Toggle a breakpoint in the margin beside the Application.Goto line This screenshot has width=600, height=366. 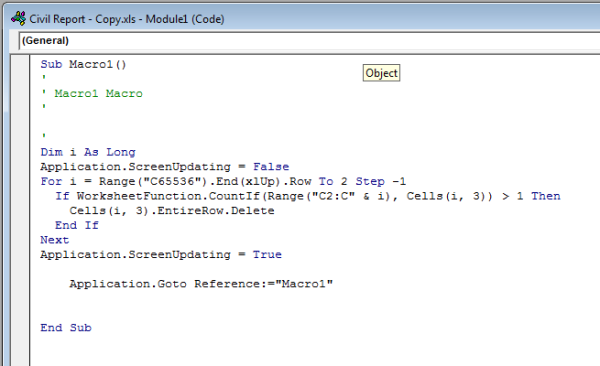click(x=20, y=284)
